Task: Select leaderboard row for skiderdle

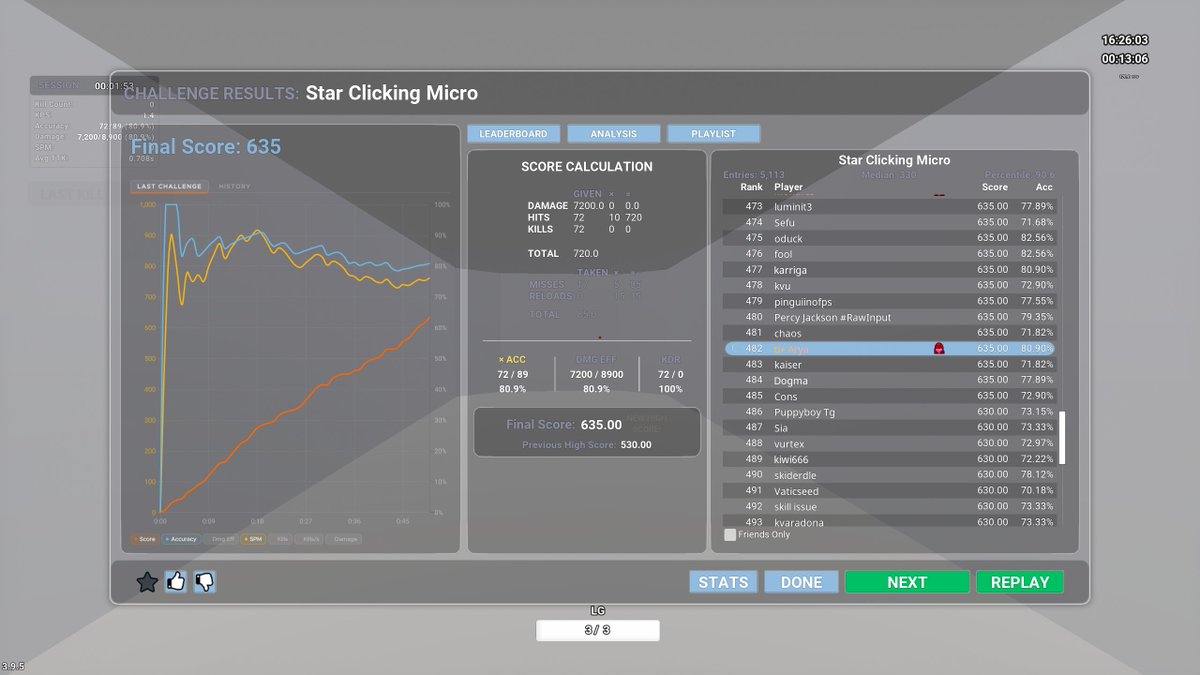Action: click(889, 475)
